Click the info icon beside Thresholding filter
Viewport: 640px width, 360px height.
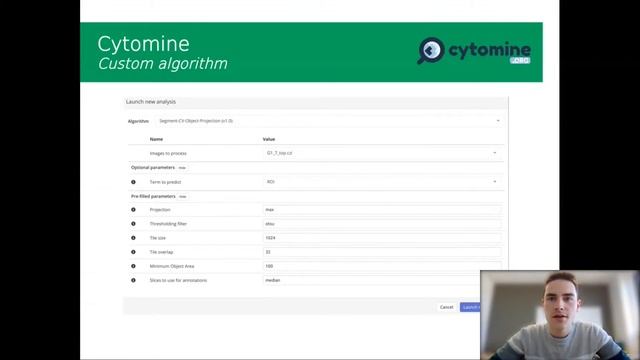tap(133, 224)
